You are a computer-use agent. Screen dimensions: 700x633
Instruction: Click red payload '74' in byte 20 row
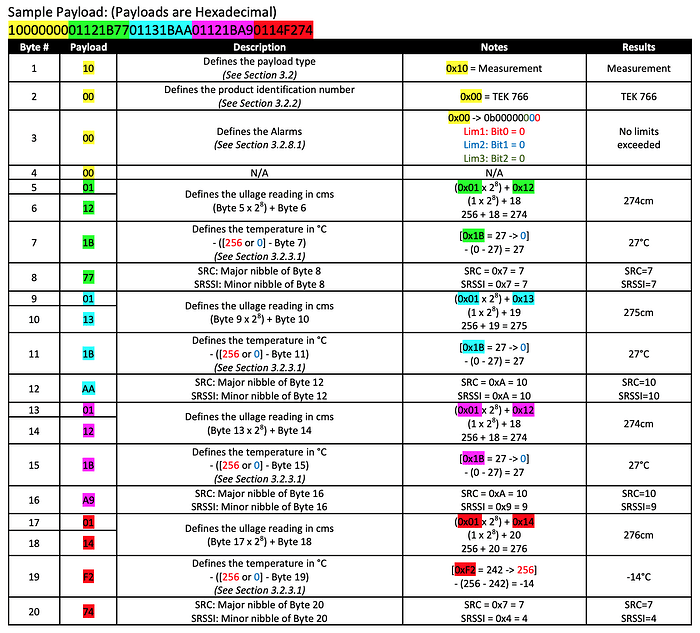click(88, 612)
